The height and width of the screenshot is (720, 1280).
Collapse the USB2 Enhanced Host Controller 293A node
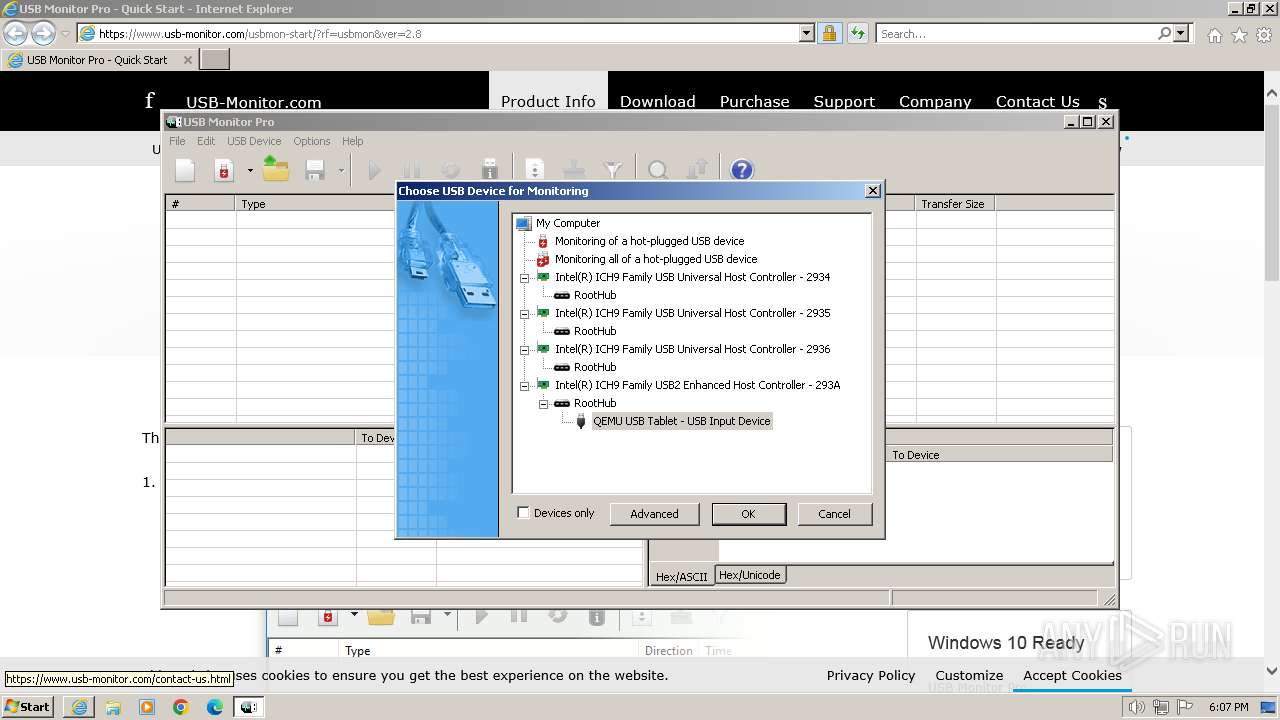click(524, 385)
